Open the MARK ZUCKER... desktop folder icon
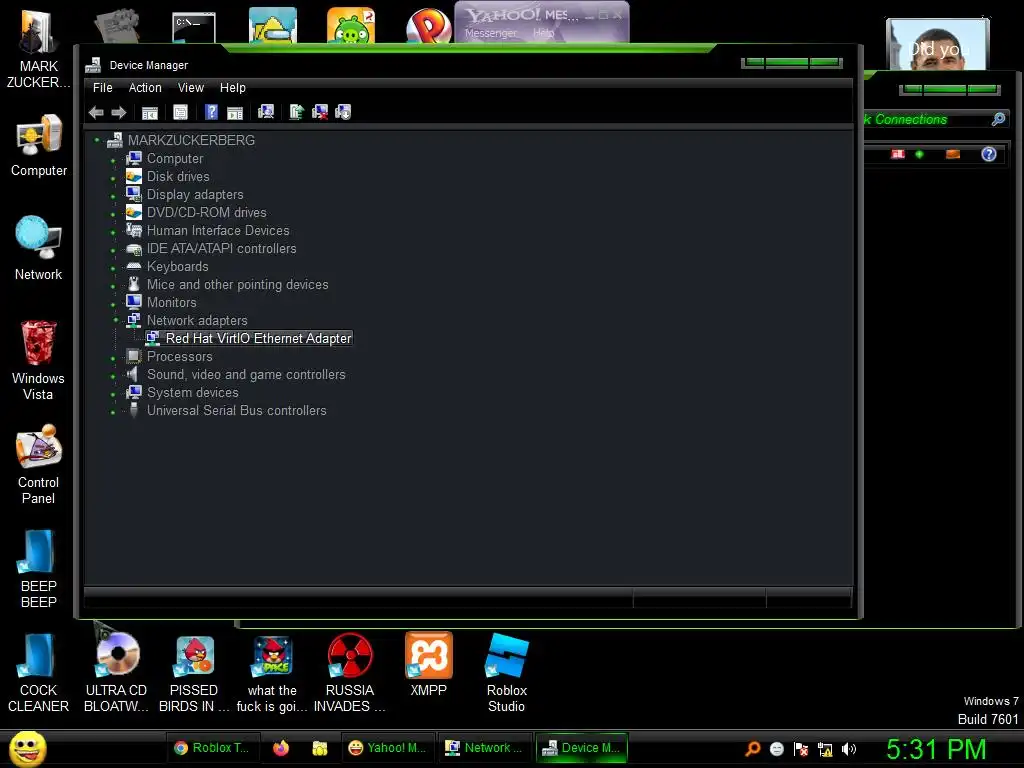Viewport: 1024px width, 768px height. [x=39, y=49]
